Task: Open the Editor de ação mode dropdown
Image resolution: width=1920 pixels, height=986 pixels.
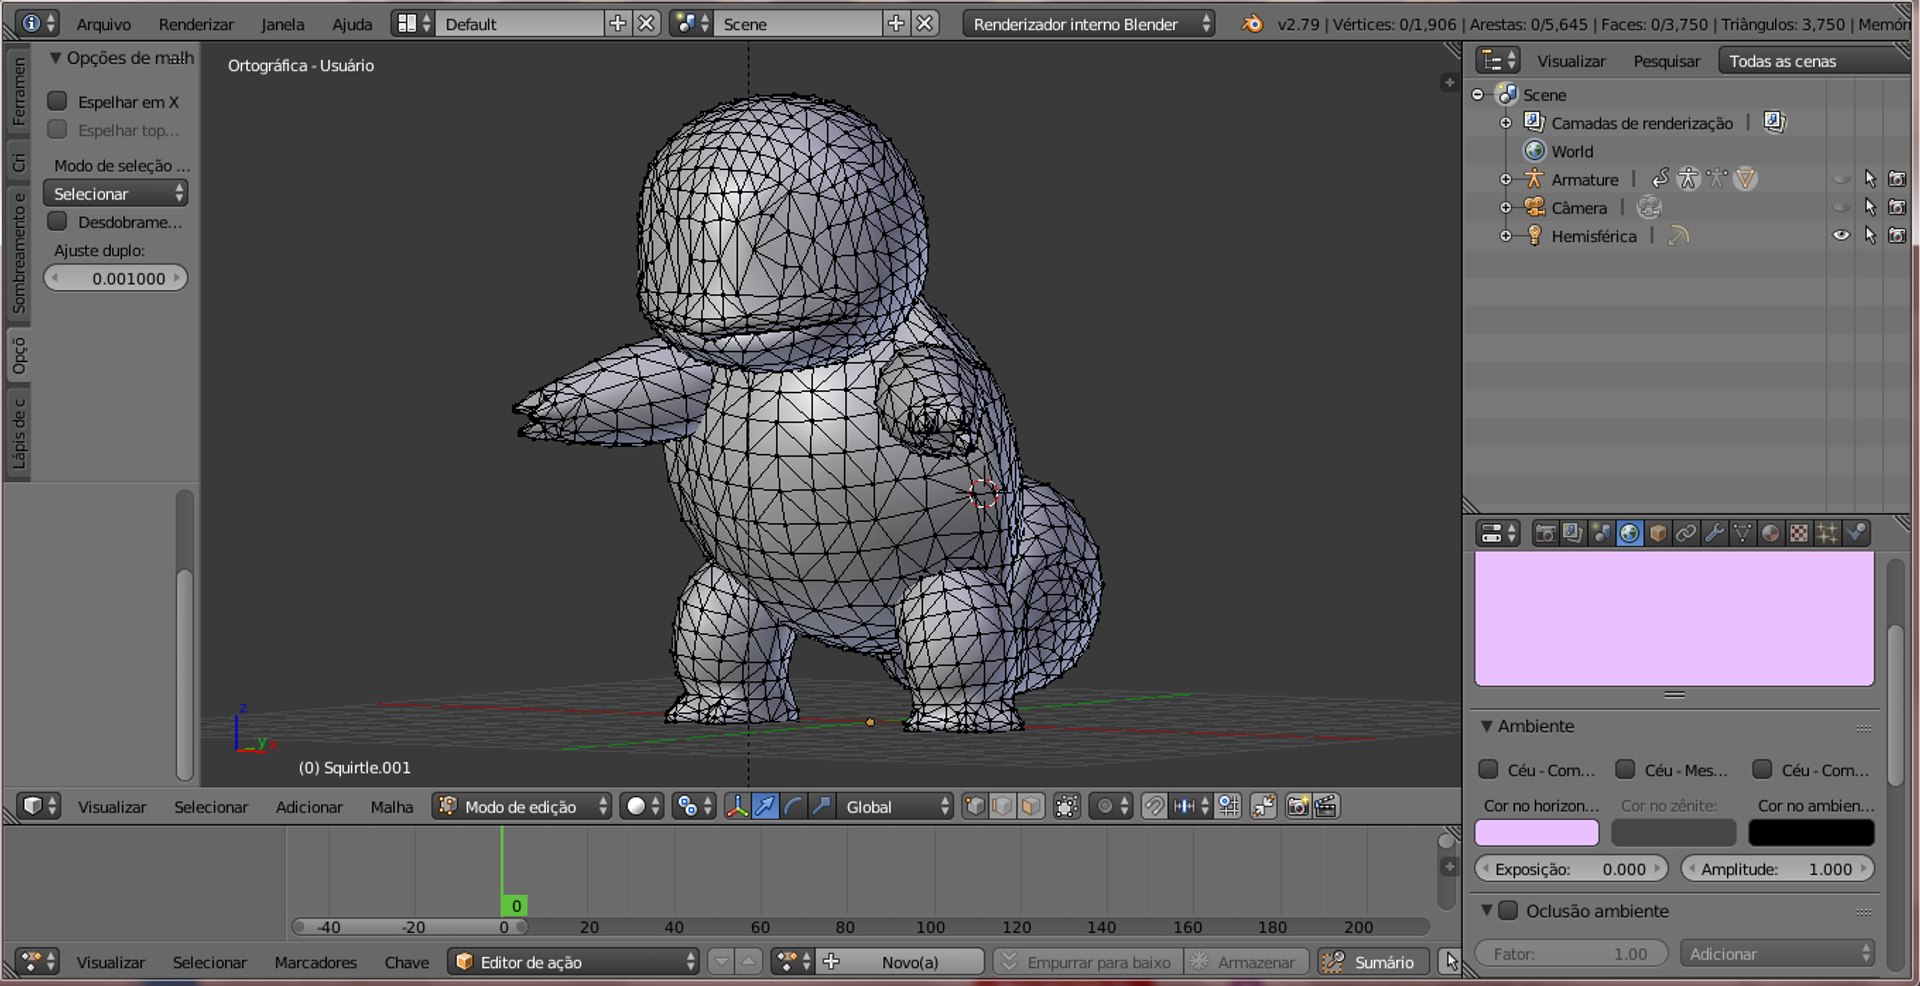Action: coord(573,962)
